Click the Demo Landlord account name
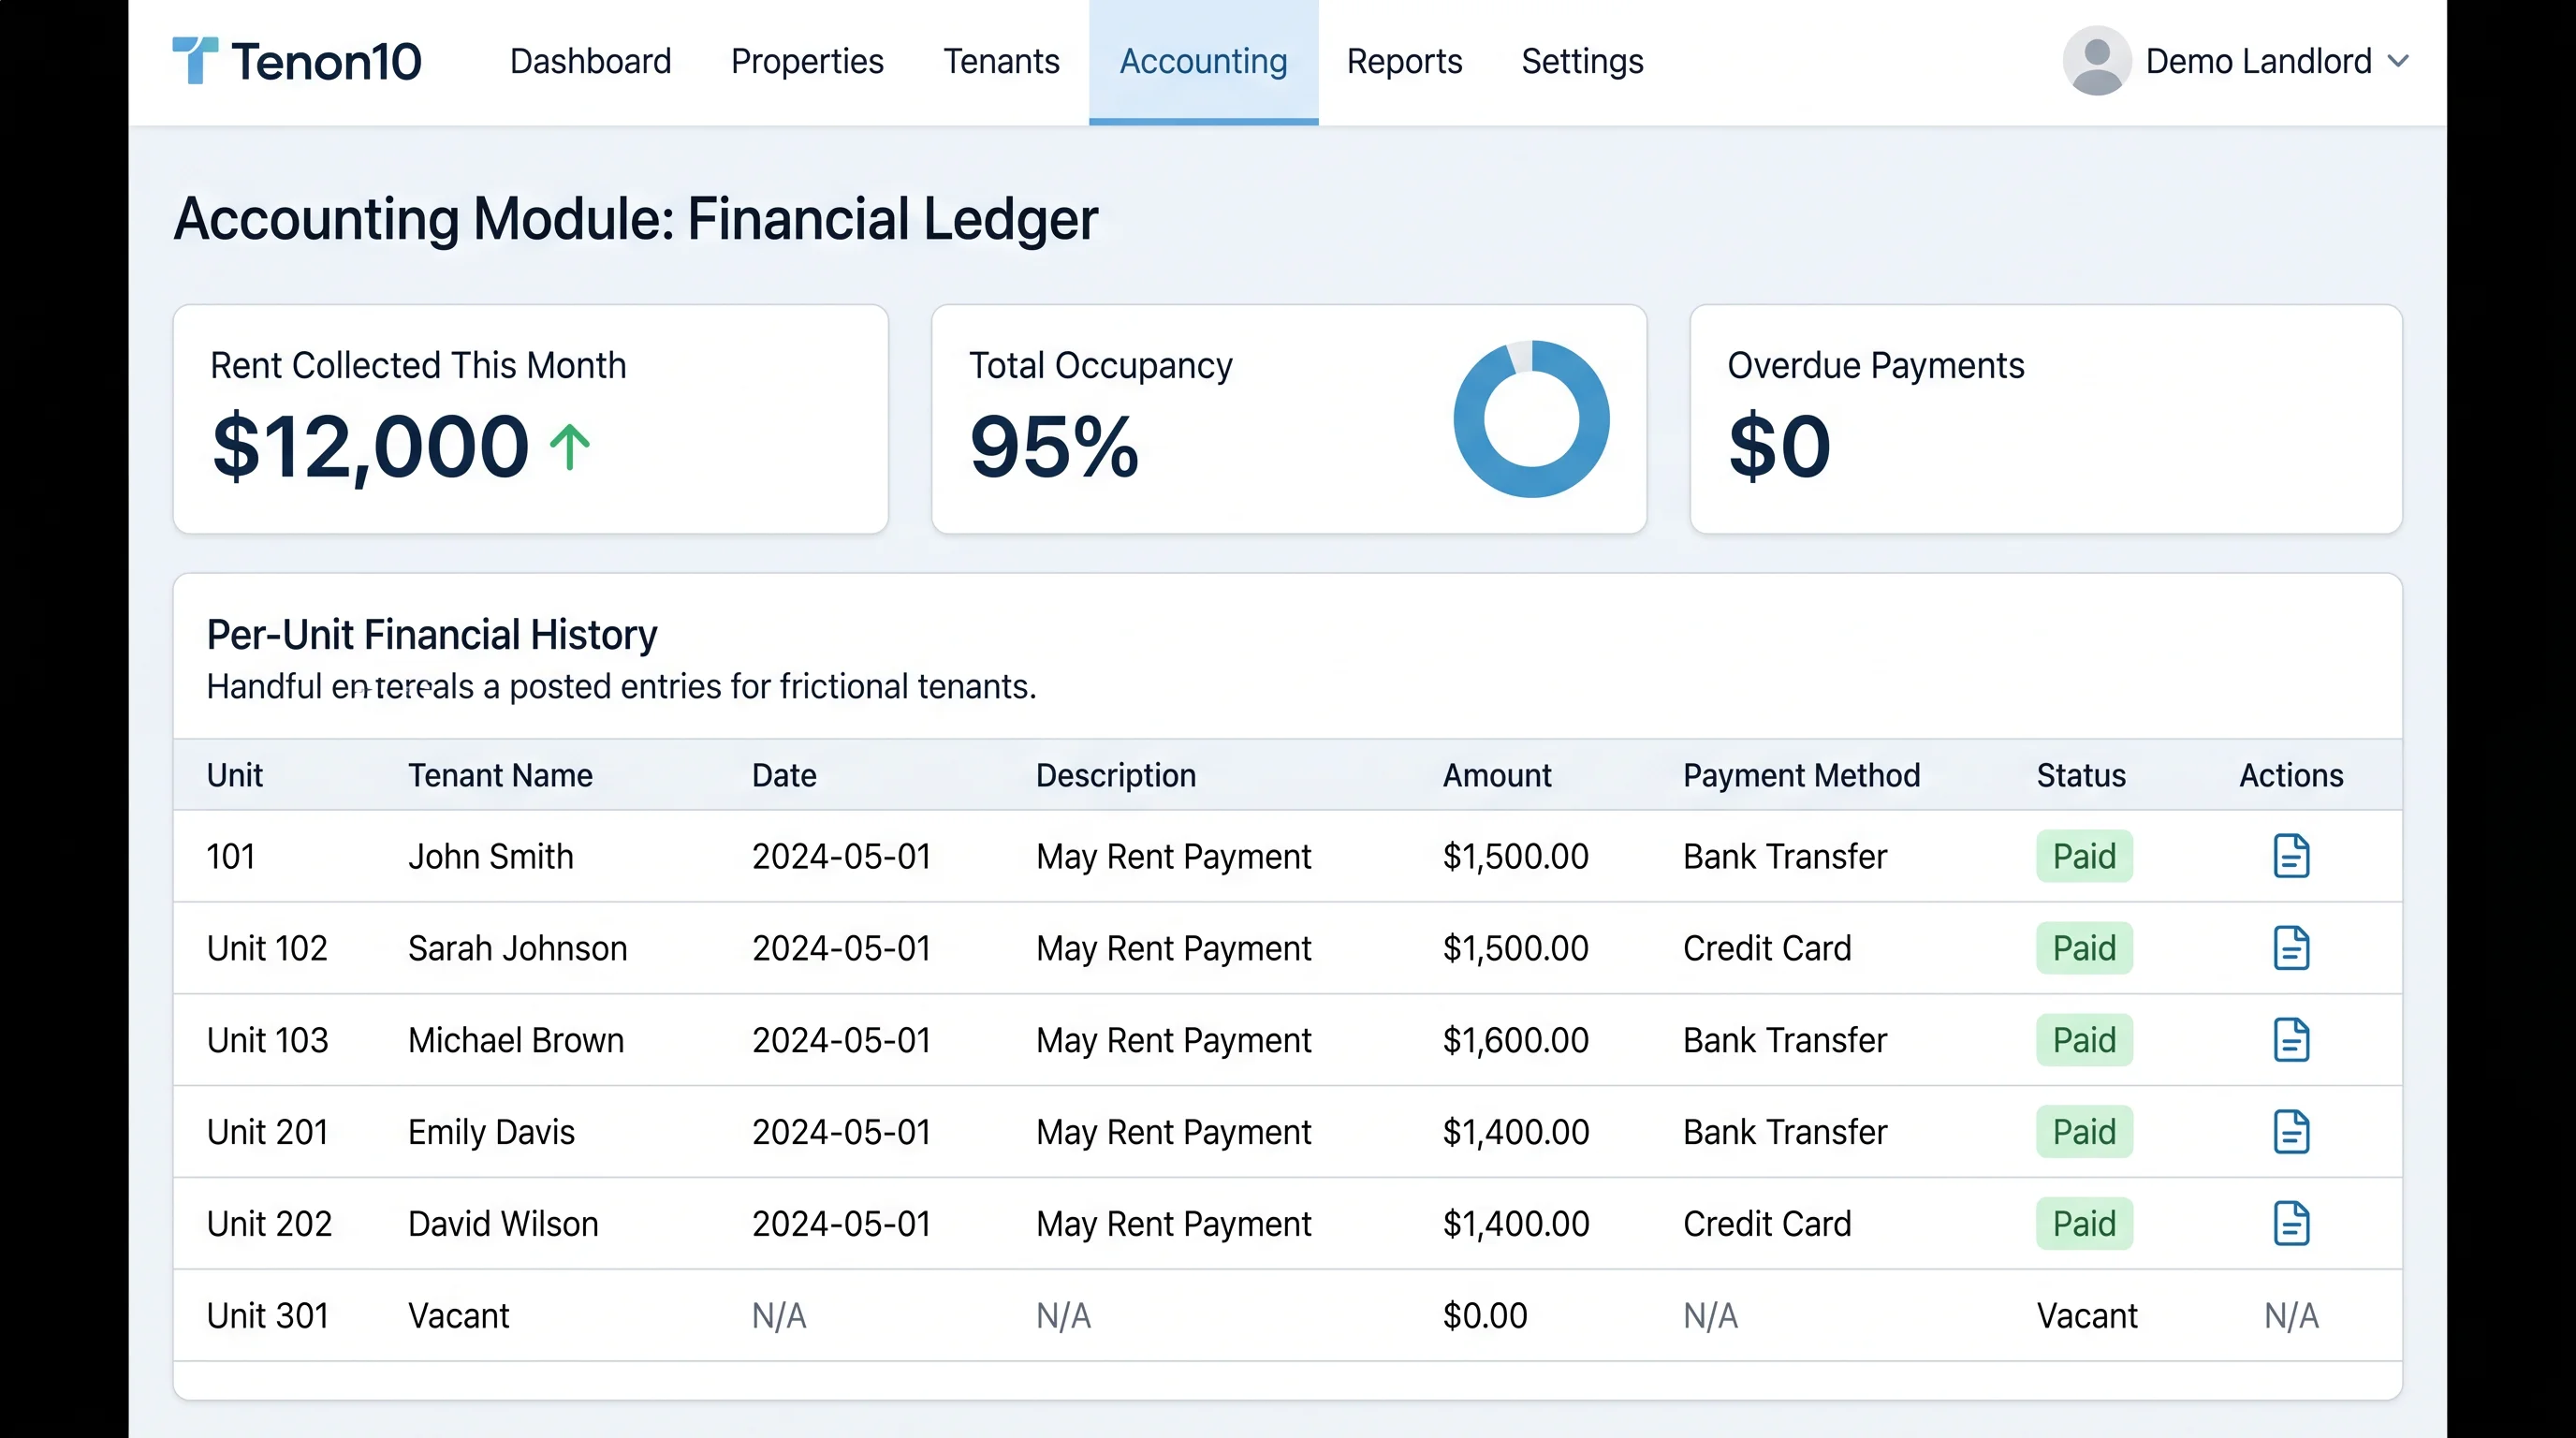This screenshot has width=2576, height=1438. [x=2258, y=61]
